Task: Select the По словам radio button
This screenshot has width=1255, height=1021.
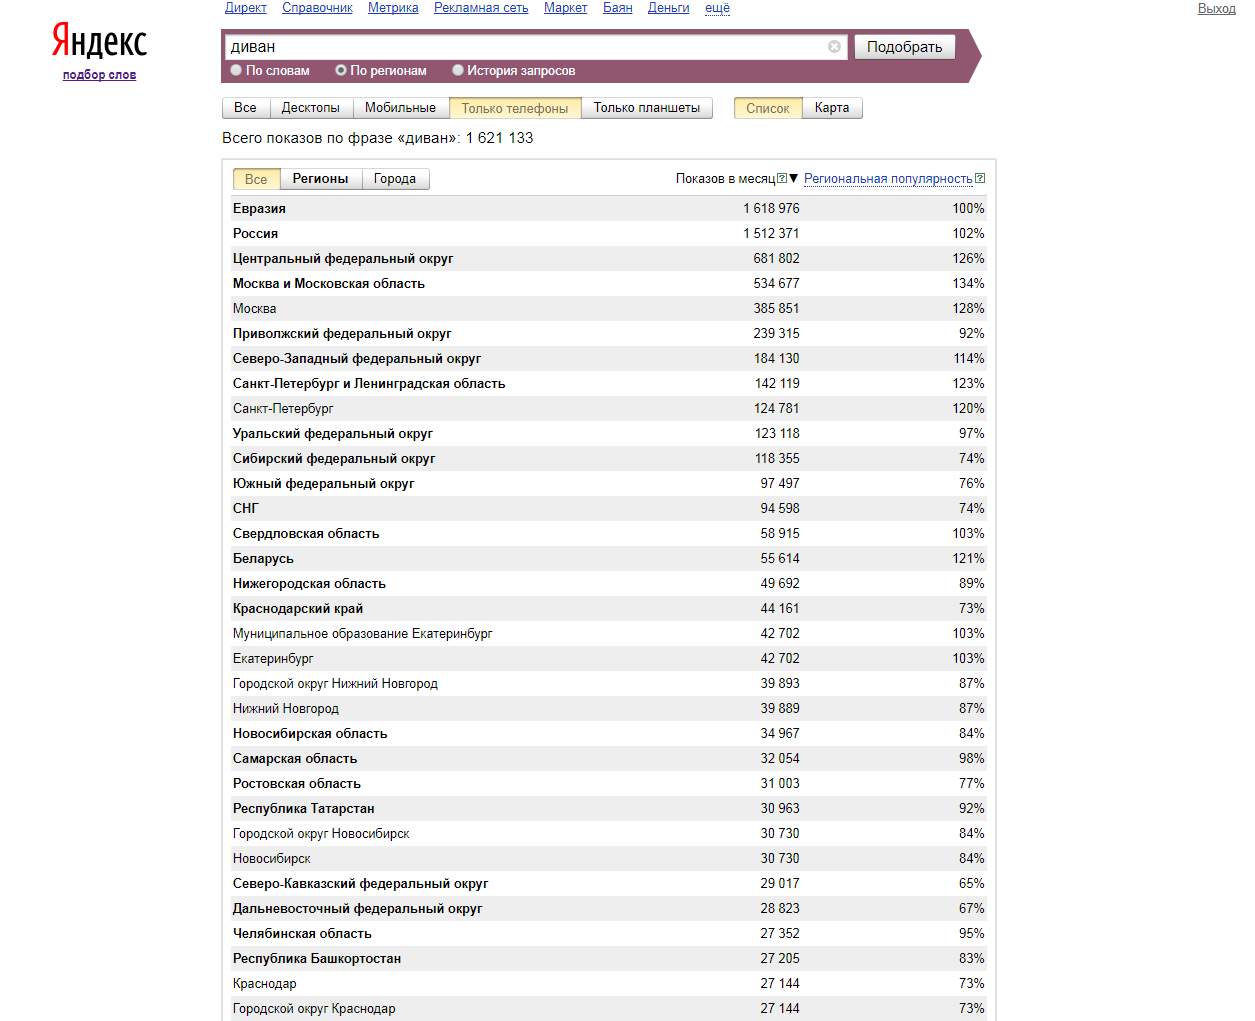Action: point(236,71)
